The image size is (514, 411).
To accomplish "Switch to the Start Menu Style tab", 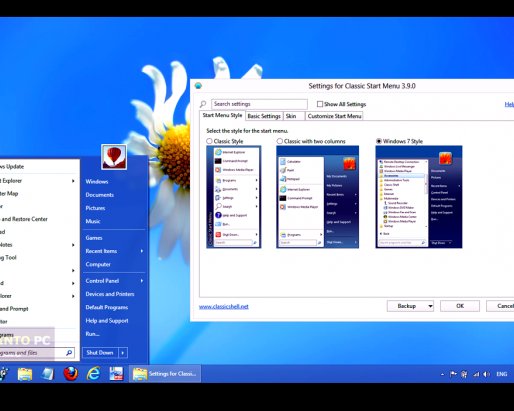I will (x=222, y=115).
